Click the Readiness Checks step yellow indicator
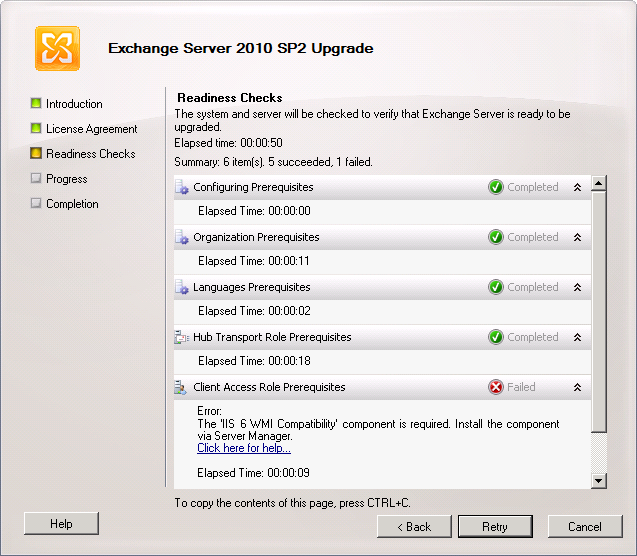This screenshot has width=637, height=556. pyautogui.click(x=36, y=153)
